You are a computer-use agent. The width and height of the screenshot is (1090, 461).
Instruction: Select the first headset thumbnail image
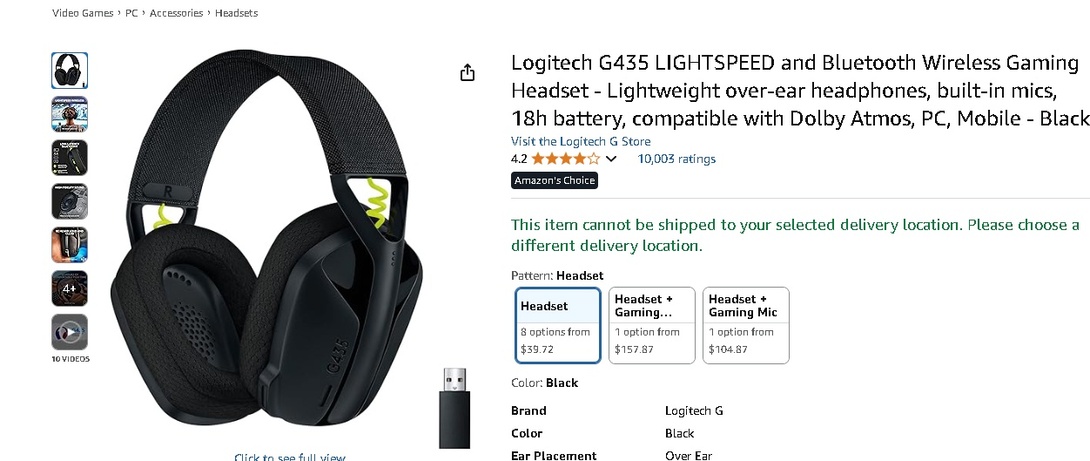(70, 70)
